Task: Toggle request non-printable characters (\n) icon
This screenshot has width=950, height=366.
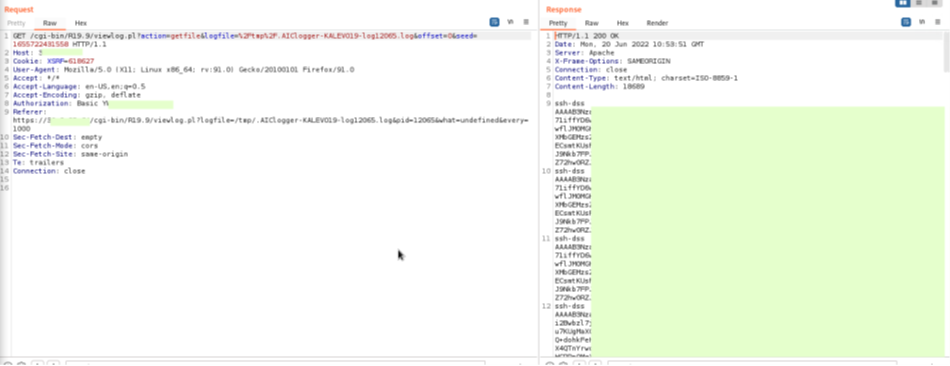Action: pos(510,22)
